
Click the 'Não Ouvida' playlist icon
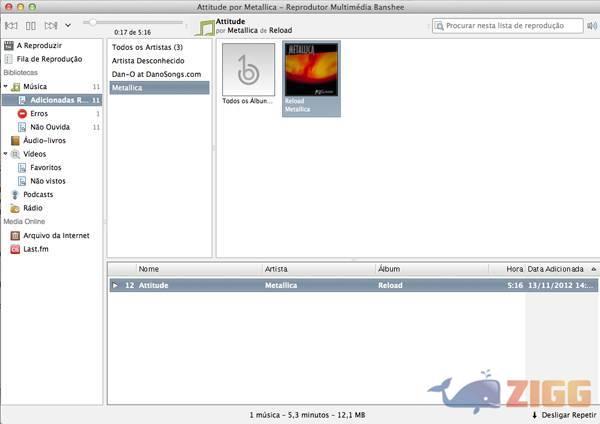pos(22,127)
